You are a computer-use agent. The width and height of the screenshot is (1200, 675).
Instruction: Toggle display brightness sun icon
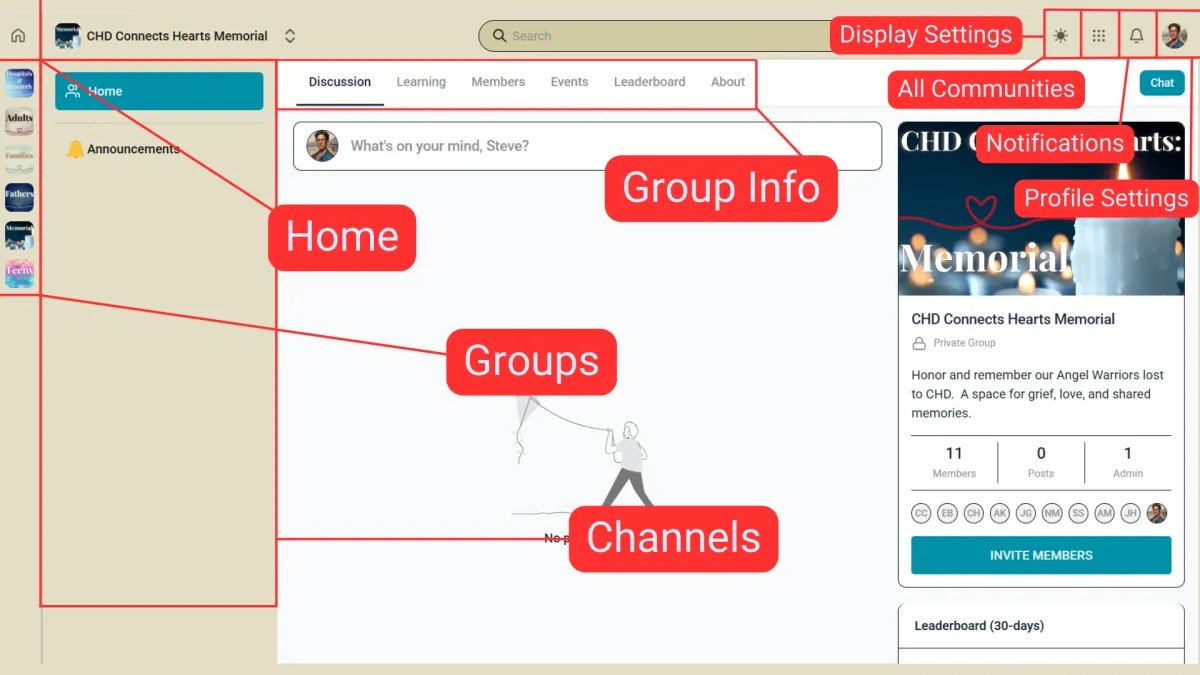click(x=1060, y=36)
